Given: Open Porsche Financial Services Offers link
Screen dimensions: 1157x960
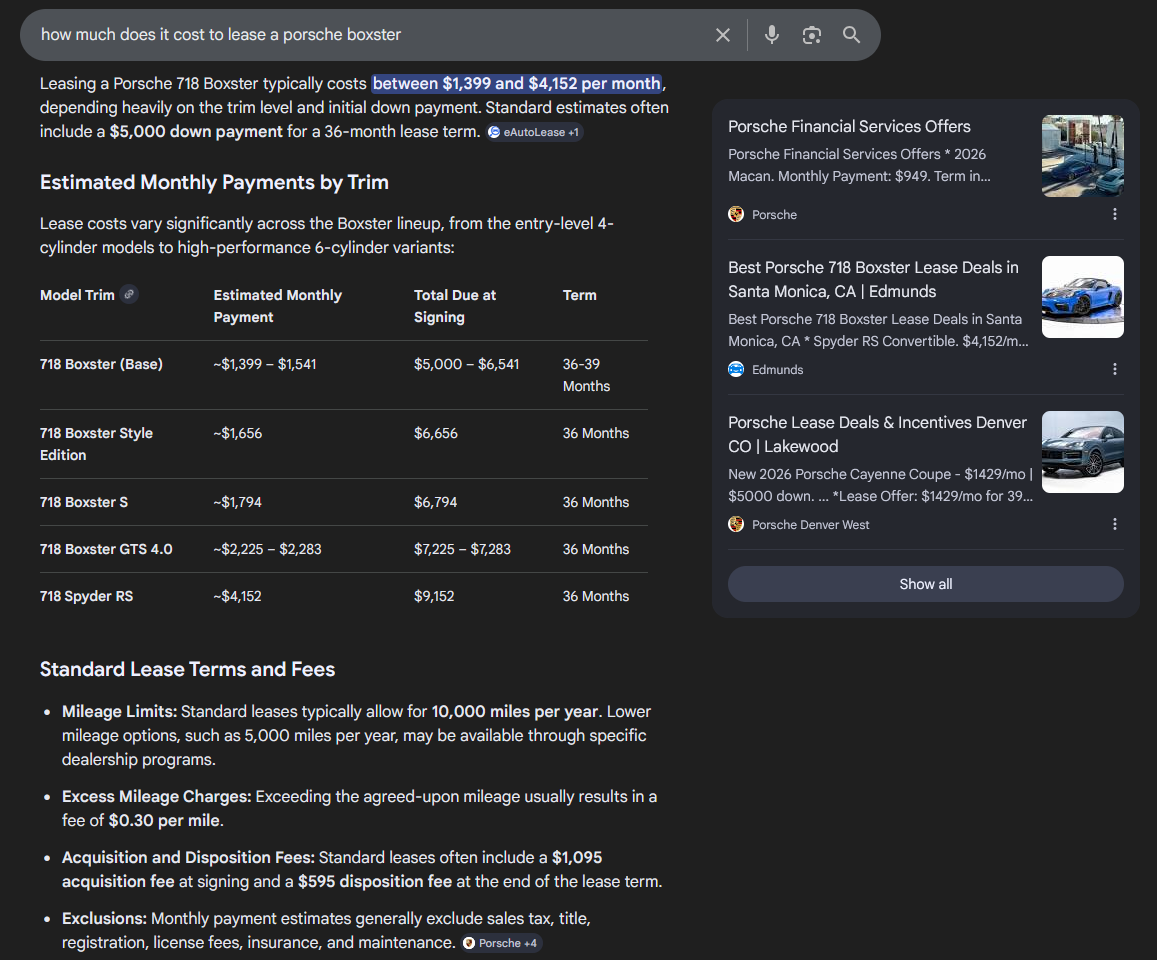Looking at the screenshot, I should [x=849, y=126].
